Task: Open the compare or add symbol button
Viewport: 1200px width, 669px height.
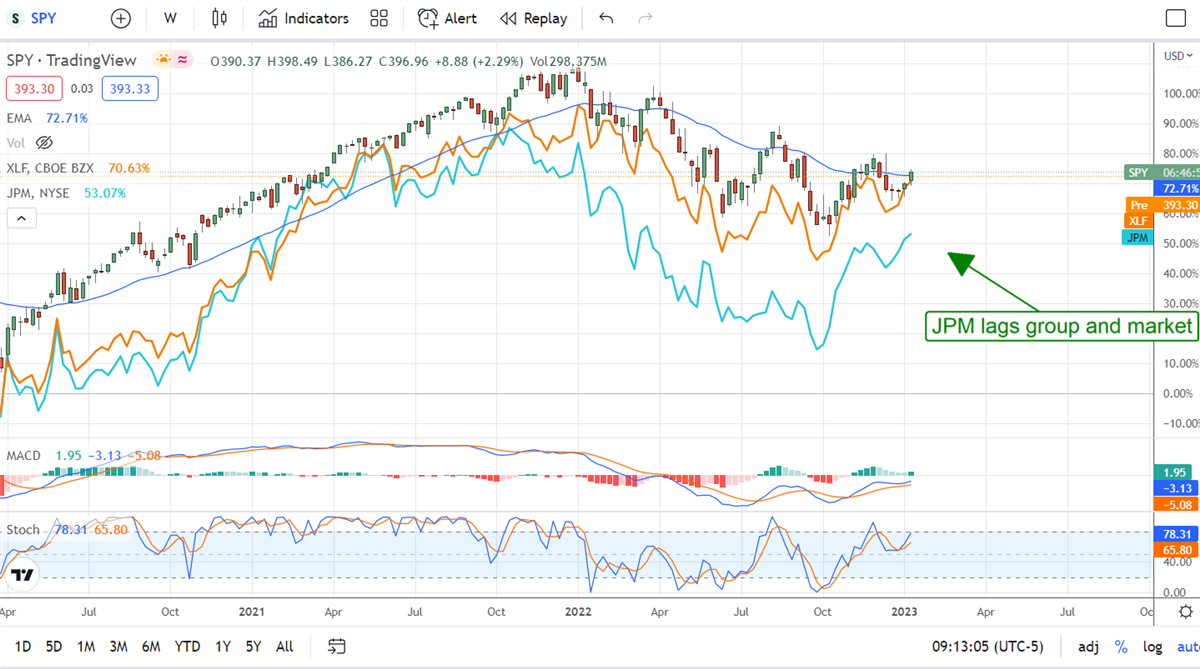Action: tap(120, 18)
